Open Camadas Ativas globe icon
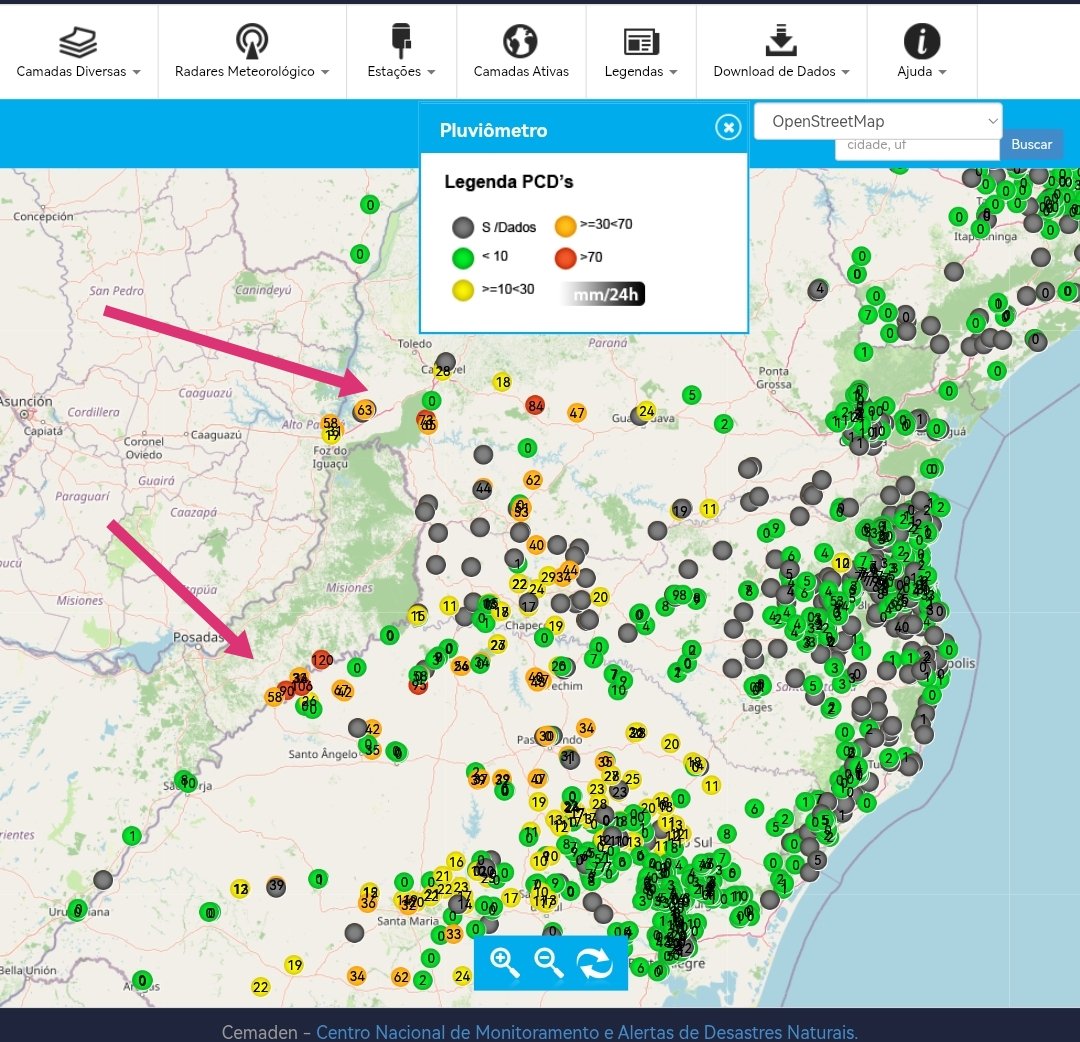Screen dimensions: 1080x1042 click(520, 41)
